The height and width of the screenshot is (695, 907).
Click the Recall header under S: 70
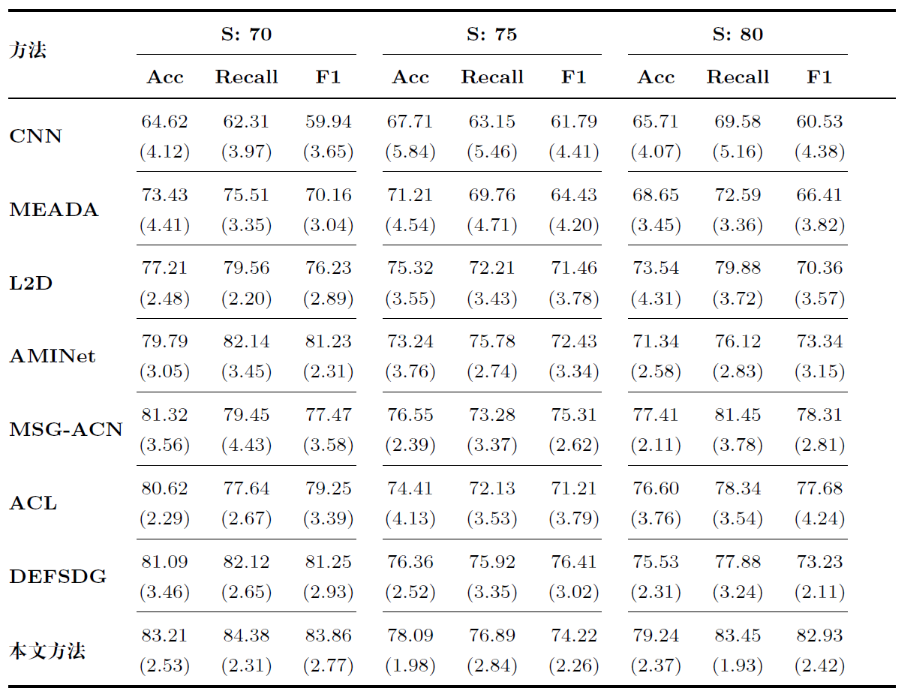click(x=246, y=77)
